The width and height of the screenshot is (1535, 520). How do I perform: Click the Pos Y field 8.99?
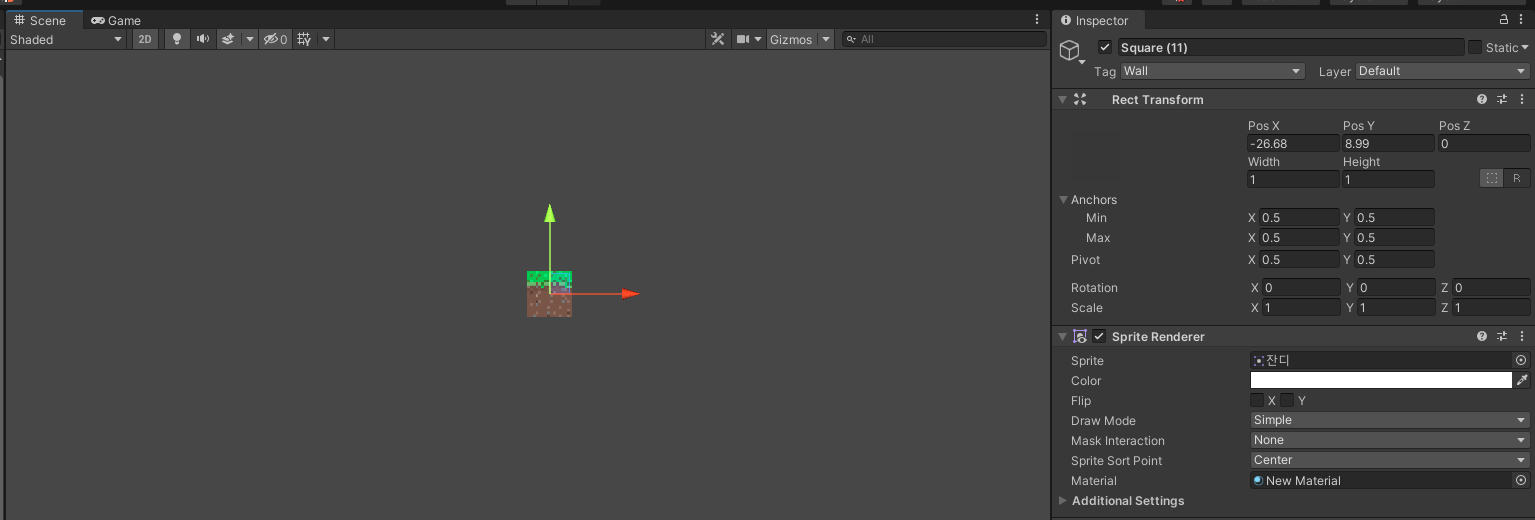click(x=1388, y=143)
